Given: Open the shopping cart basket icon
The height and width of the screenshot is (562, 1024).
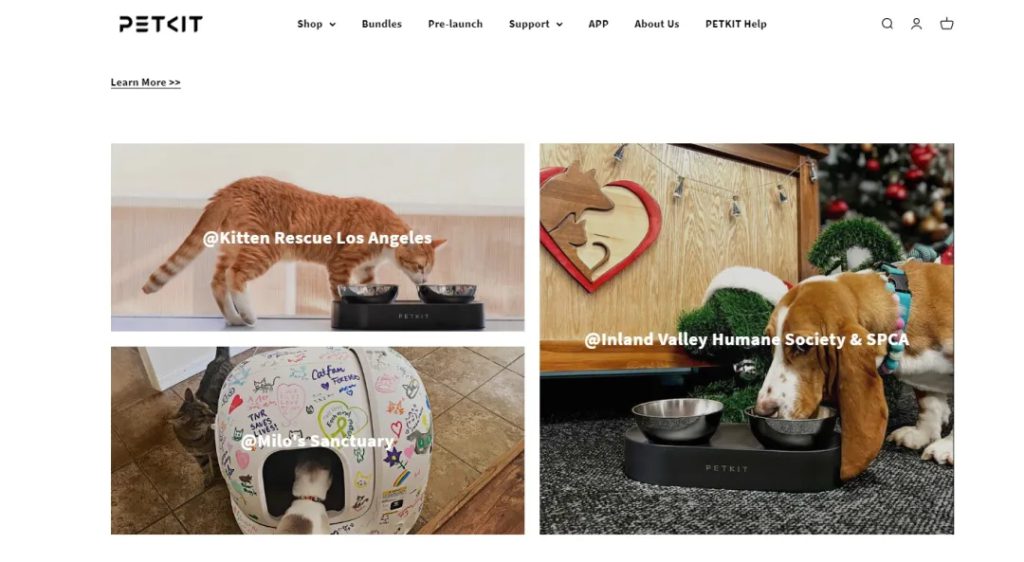Looking at the screenshot, I should point(946,24).
